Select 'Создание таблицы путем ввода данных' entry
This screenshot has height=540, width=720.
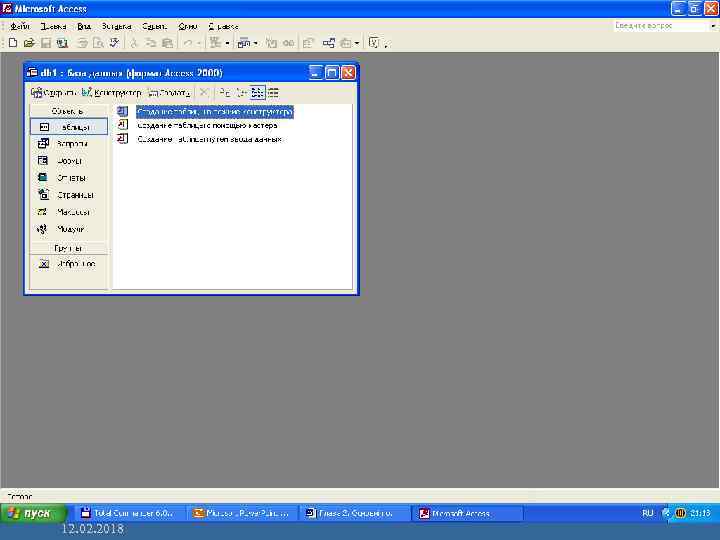(209, 139)
